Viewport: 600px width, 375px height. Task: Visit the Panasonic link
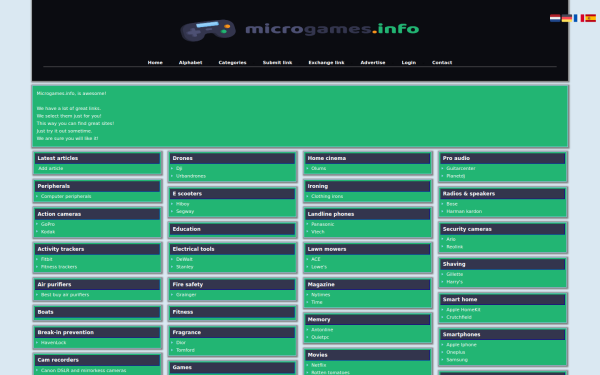coord(323,224)
